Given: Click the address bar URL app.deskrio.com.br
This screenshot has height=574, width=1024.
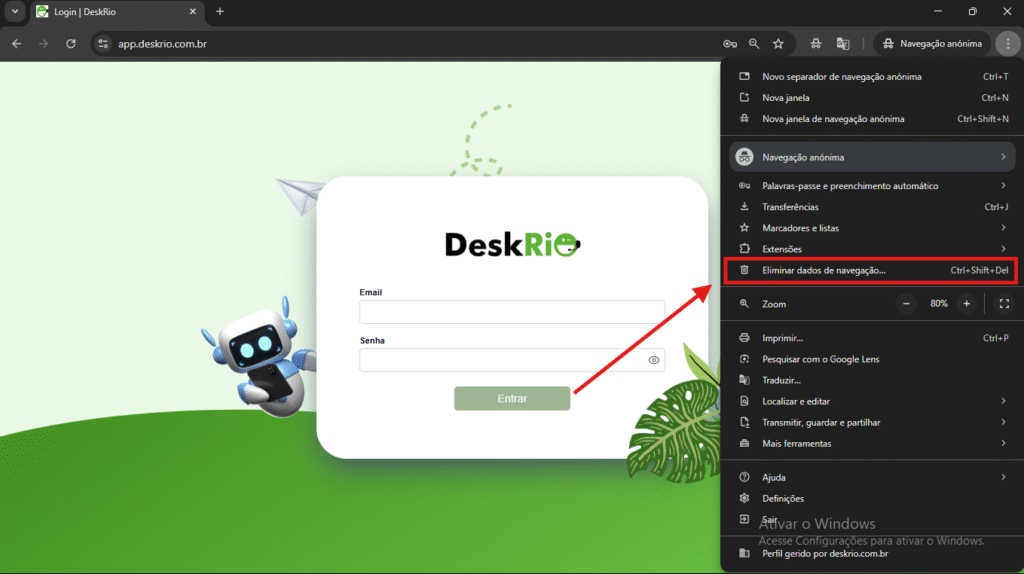Looking at the screenshot, I should coord(162,44).
